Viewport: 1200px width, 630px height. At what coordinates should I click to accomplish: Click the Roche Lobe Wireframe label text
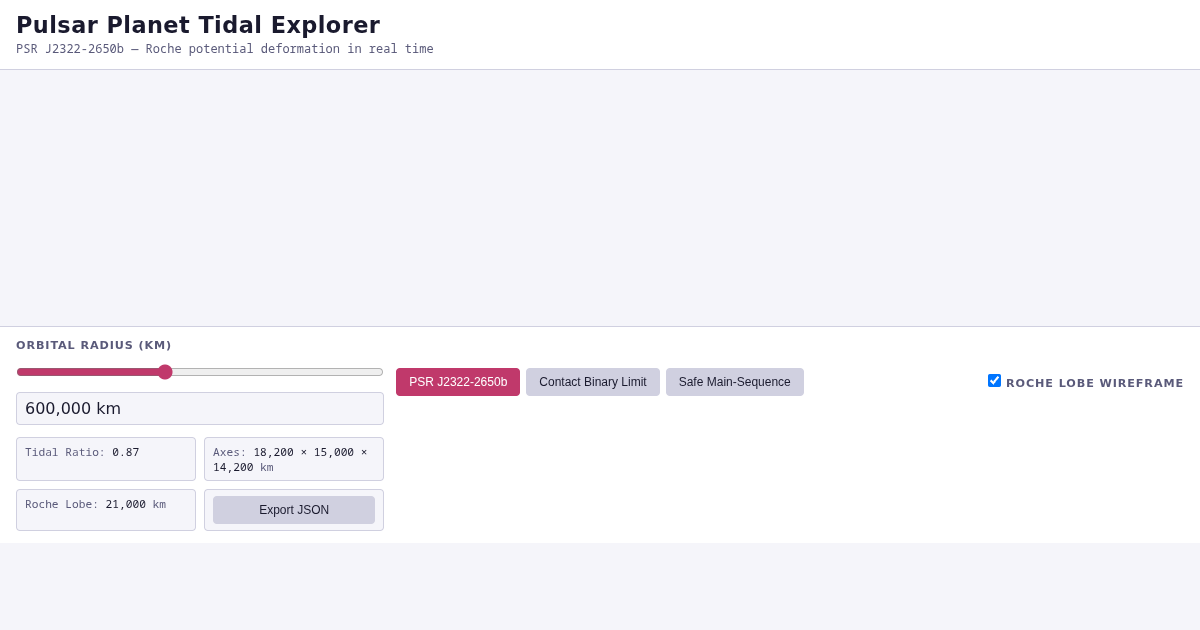[x=1095, y=383]
